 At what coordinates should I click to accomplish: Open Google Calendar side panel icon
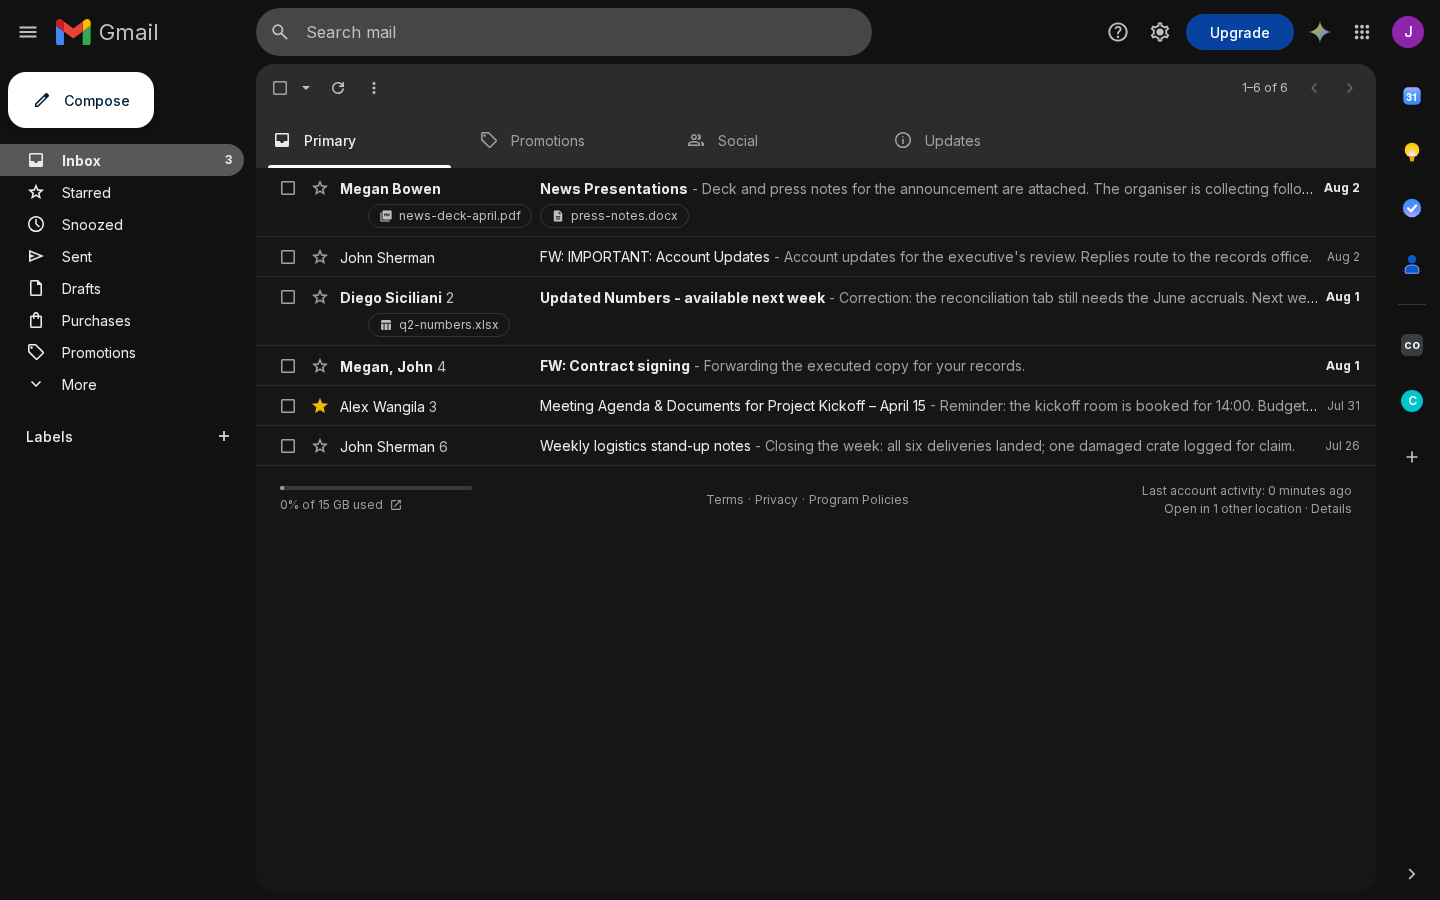[x=1412, y=96]
